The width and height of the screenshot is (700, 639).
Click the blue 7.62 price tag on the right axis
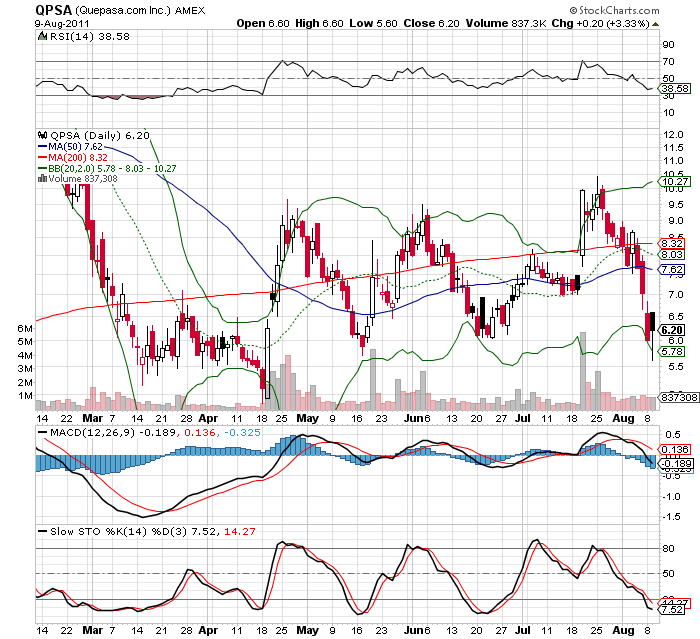point(671,269)
